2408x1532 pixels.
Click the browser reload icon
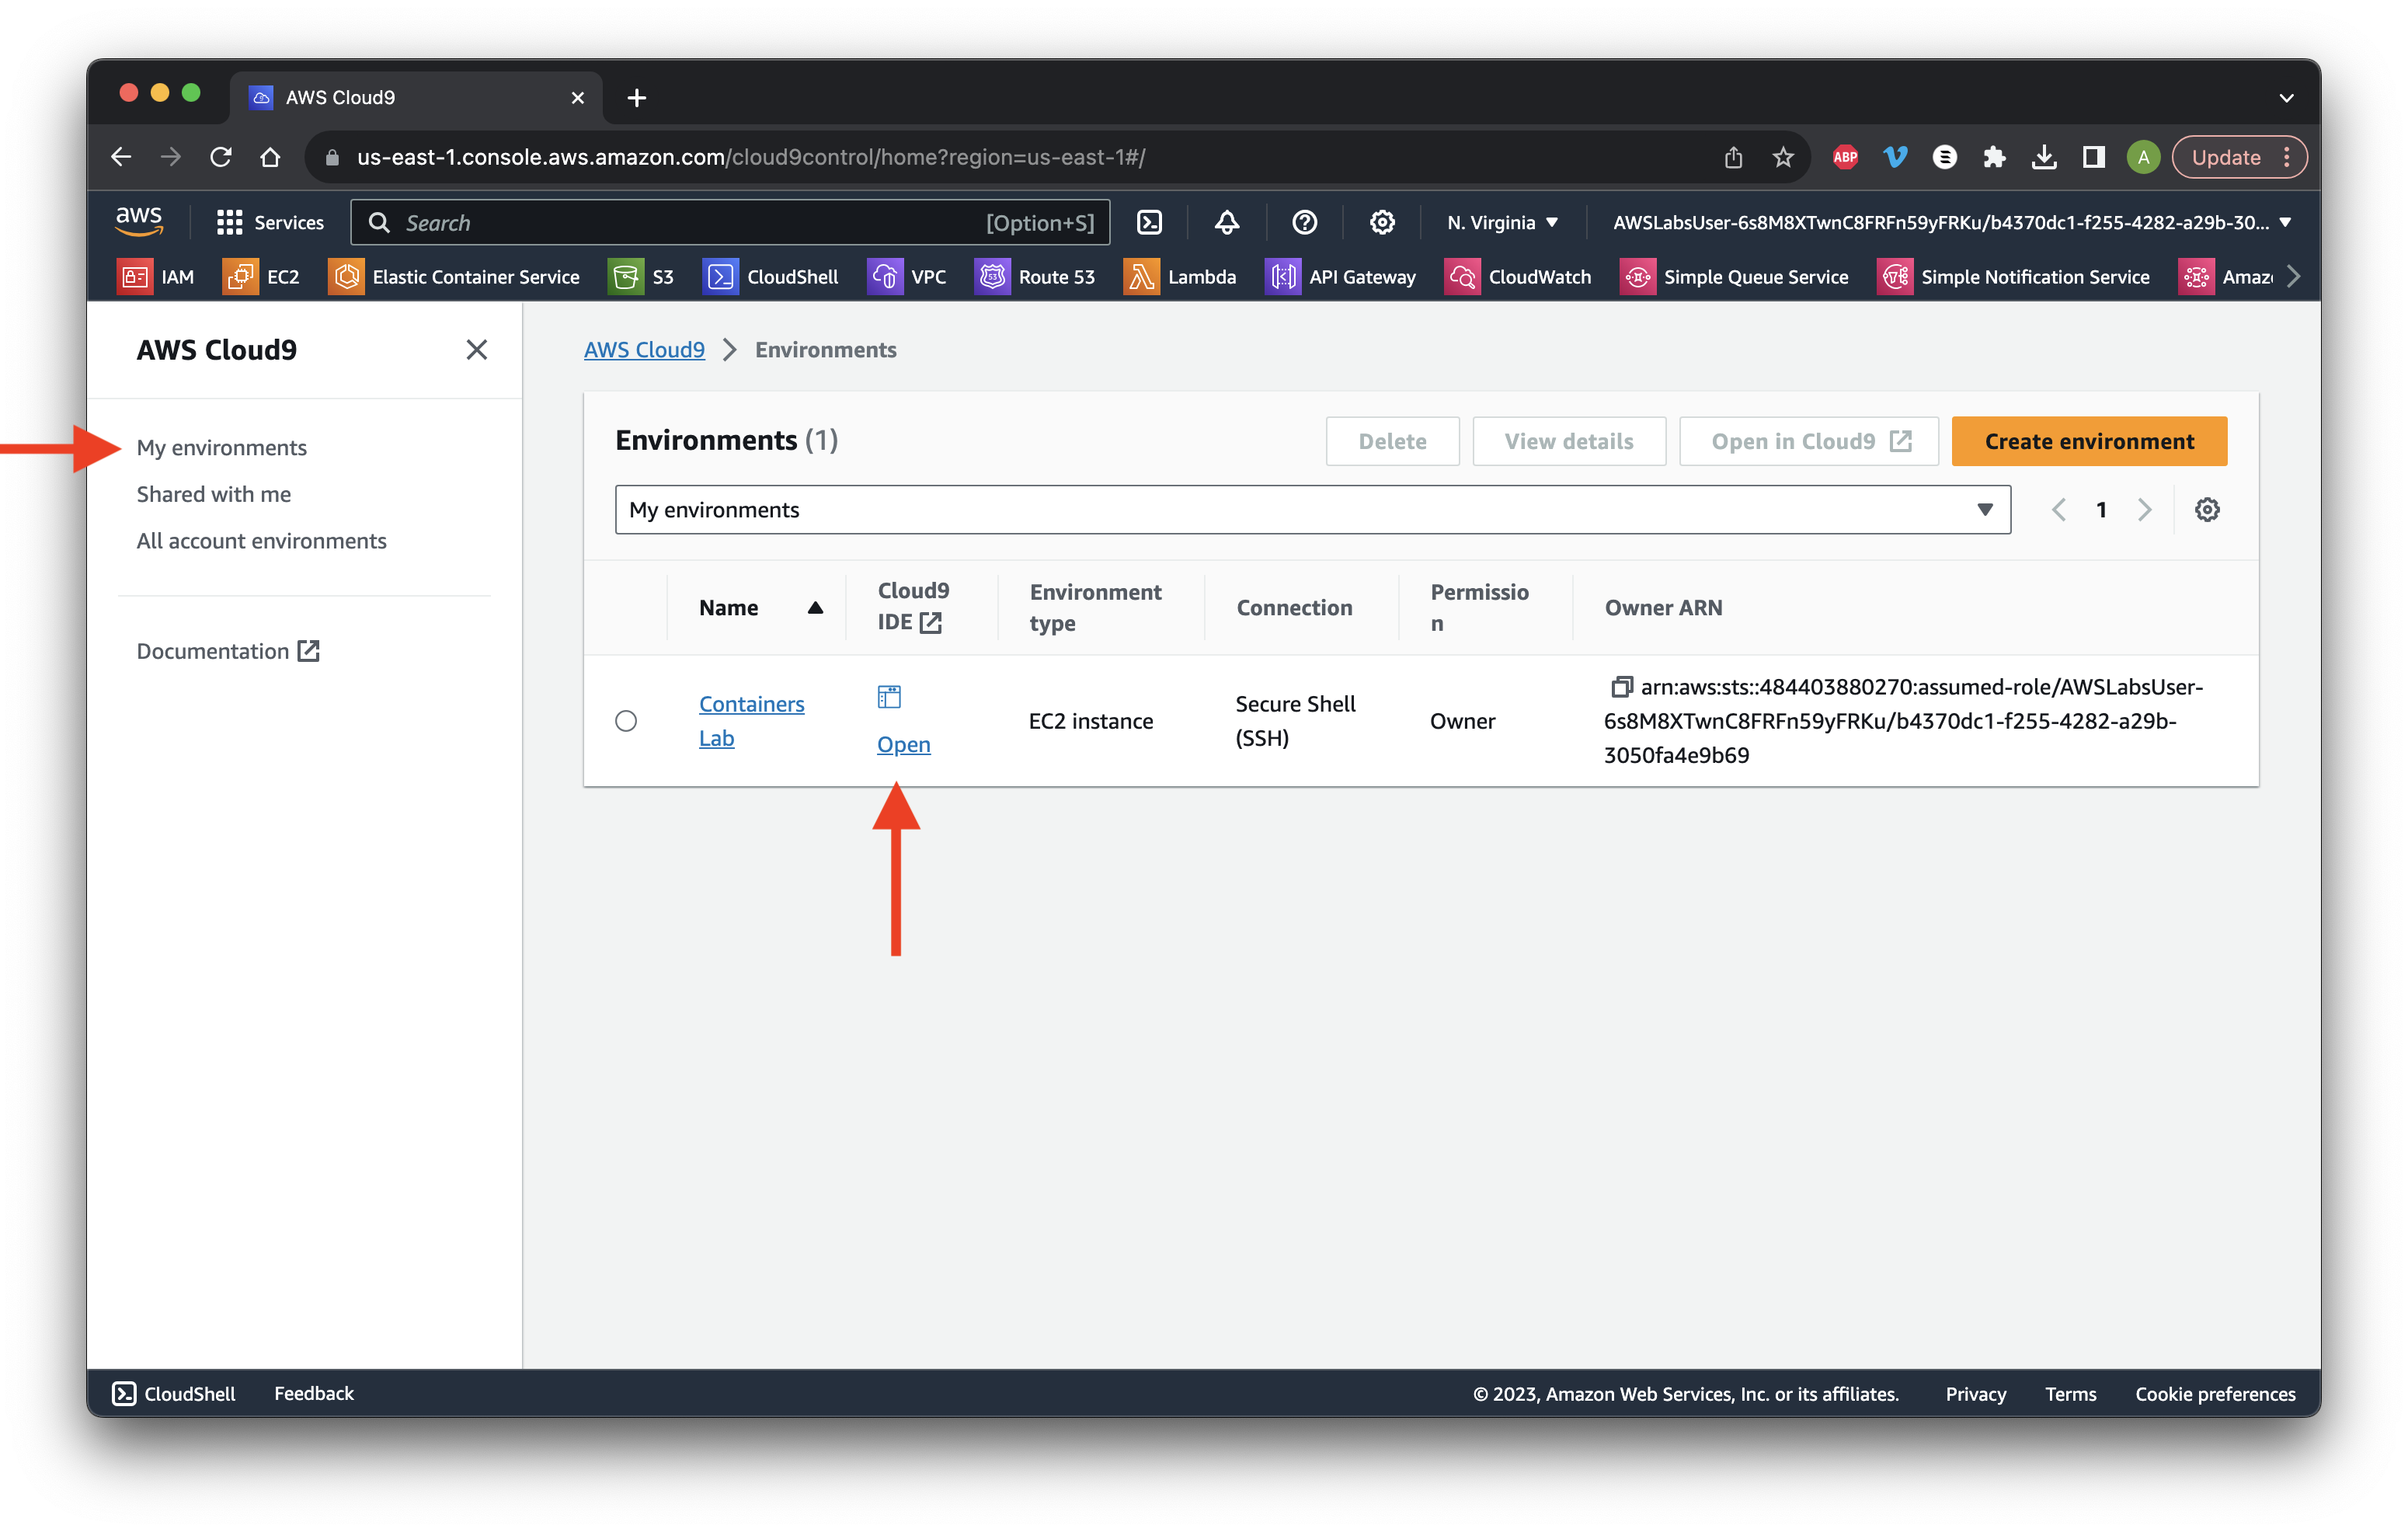click(221, 157)
